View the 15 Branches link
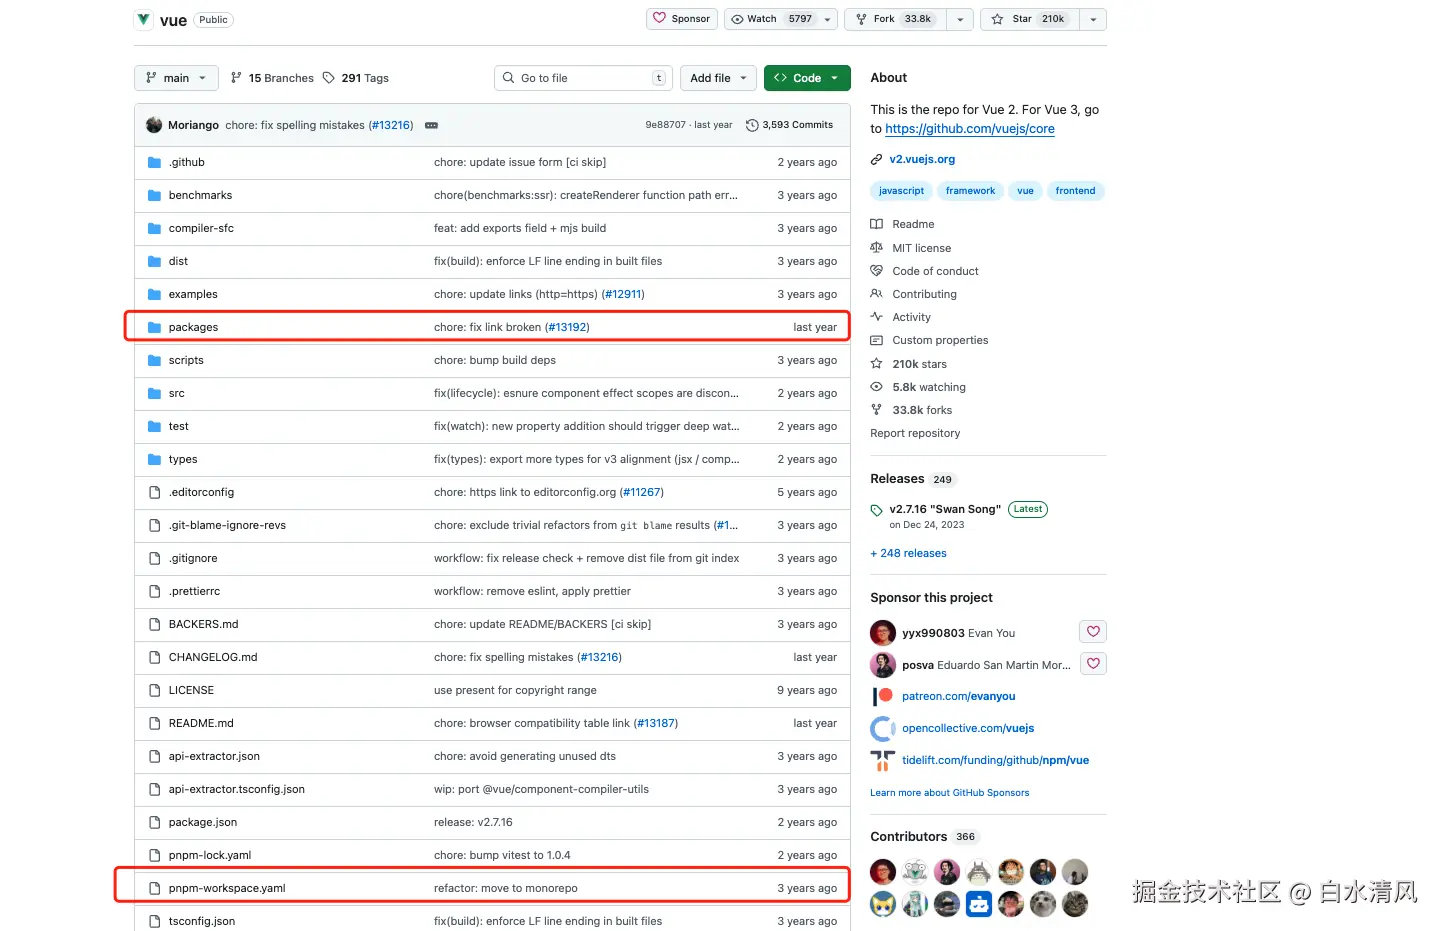 [x=272, y=78]
